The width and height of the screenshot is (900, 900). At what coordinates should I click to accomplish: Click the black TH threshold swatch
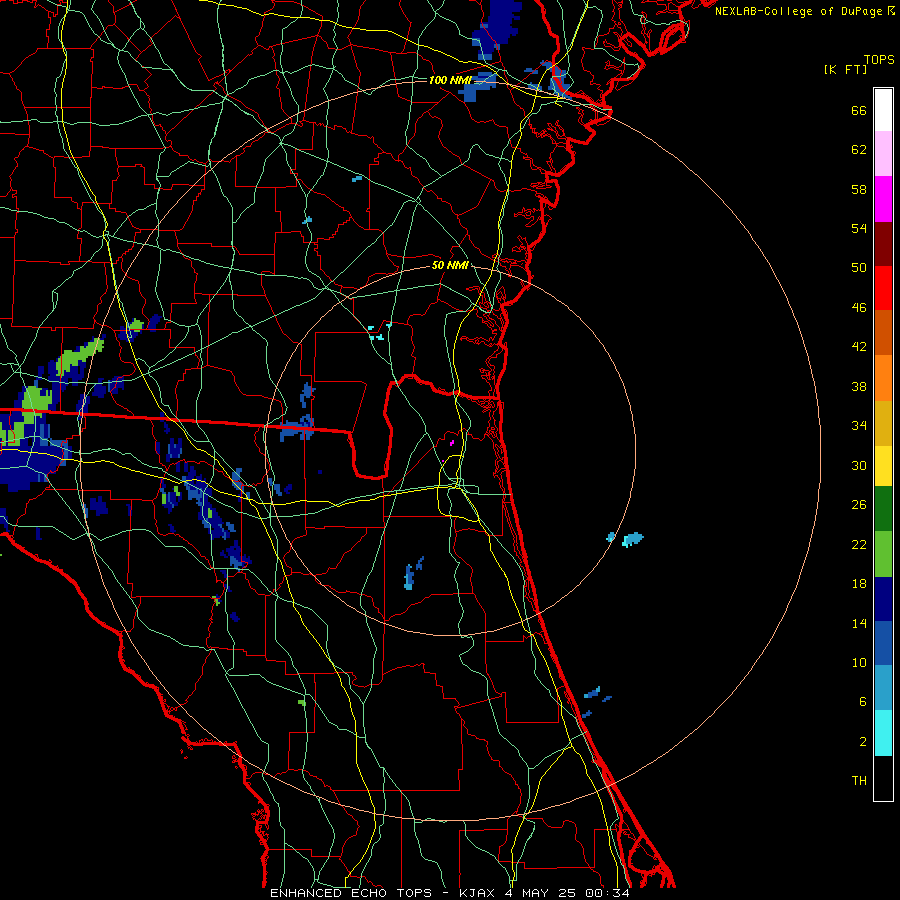click(883, 778)
